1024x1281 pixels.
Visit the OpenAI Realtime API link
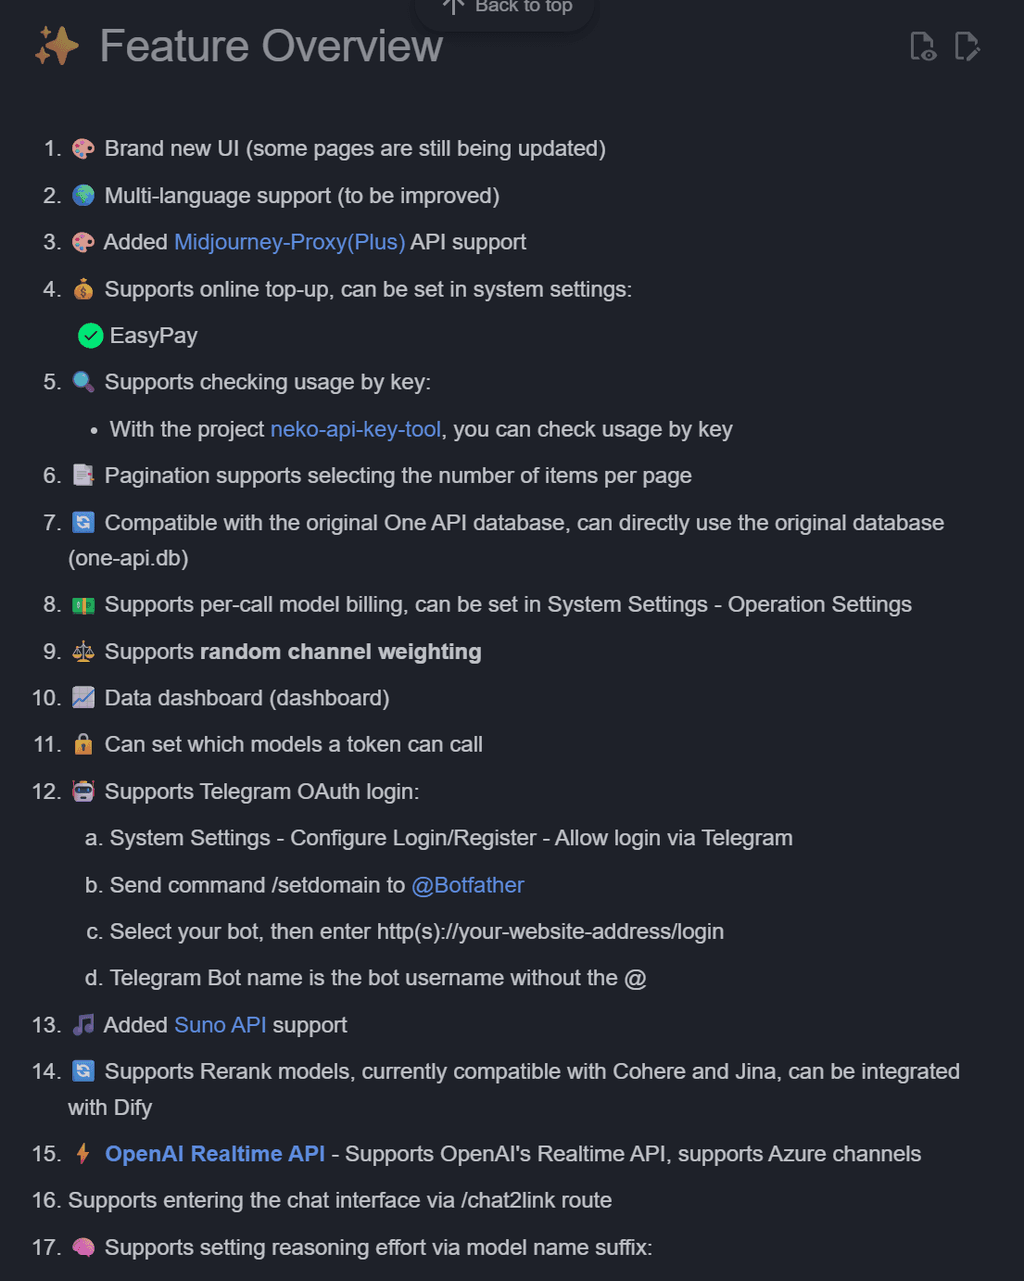214,1154
